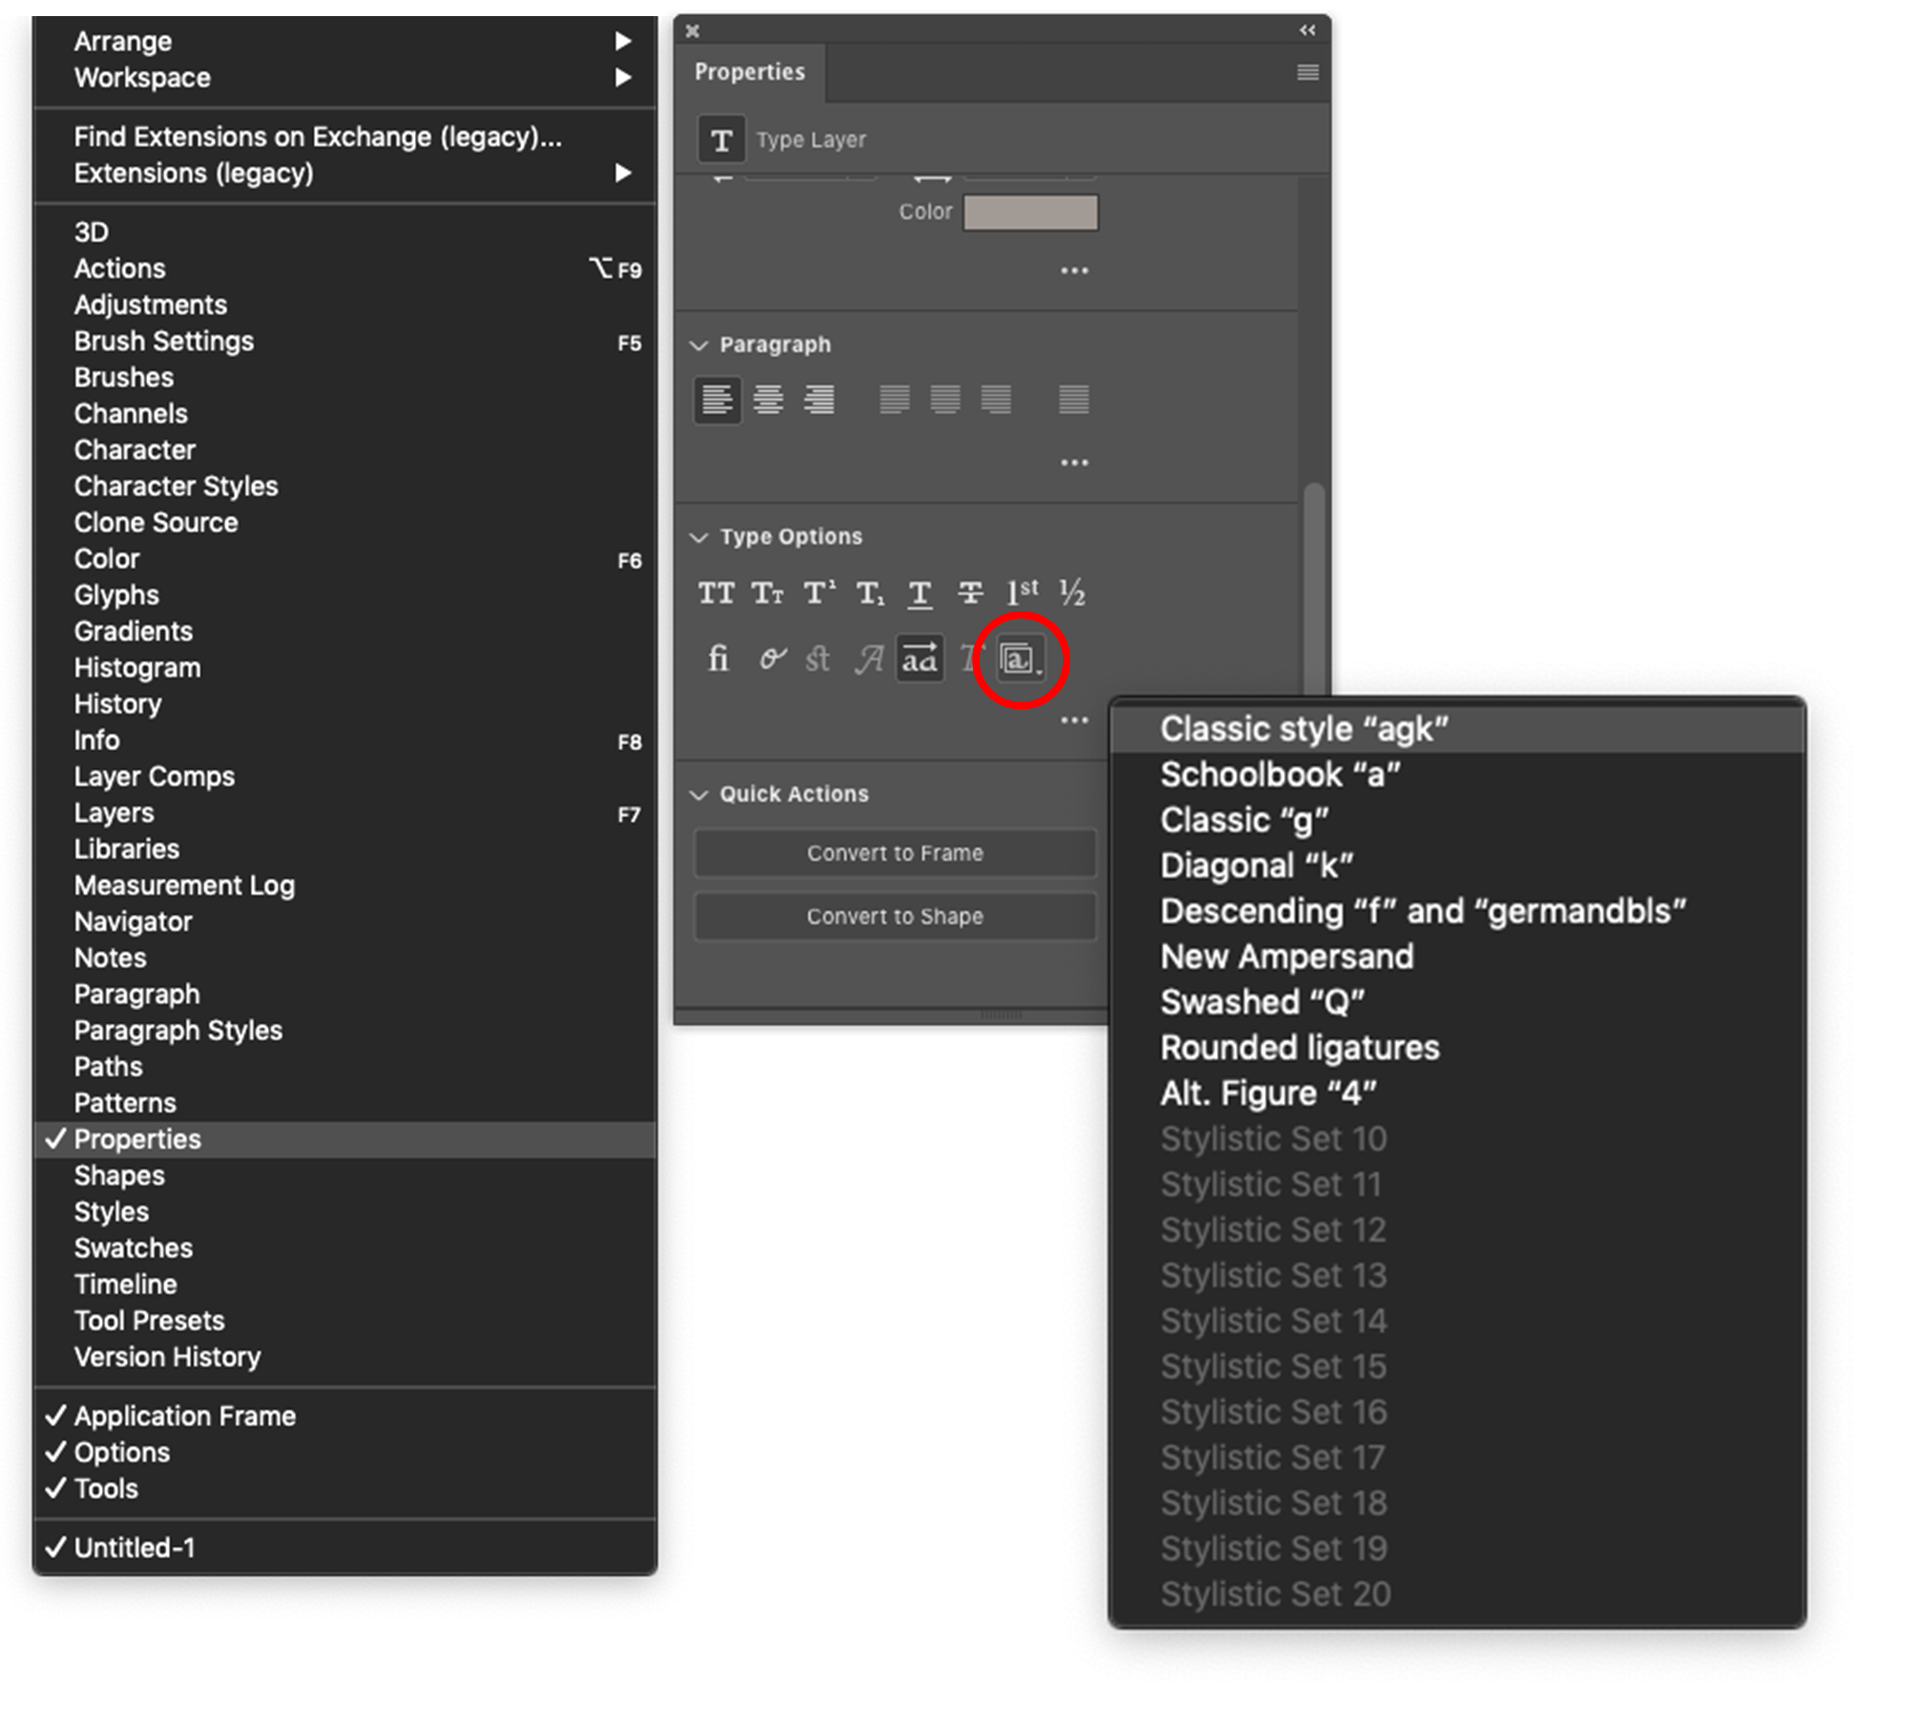Center align the paragraph text
Image resolution: width=1920 pixels, height=1723 pixels.
pos(768,400)
